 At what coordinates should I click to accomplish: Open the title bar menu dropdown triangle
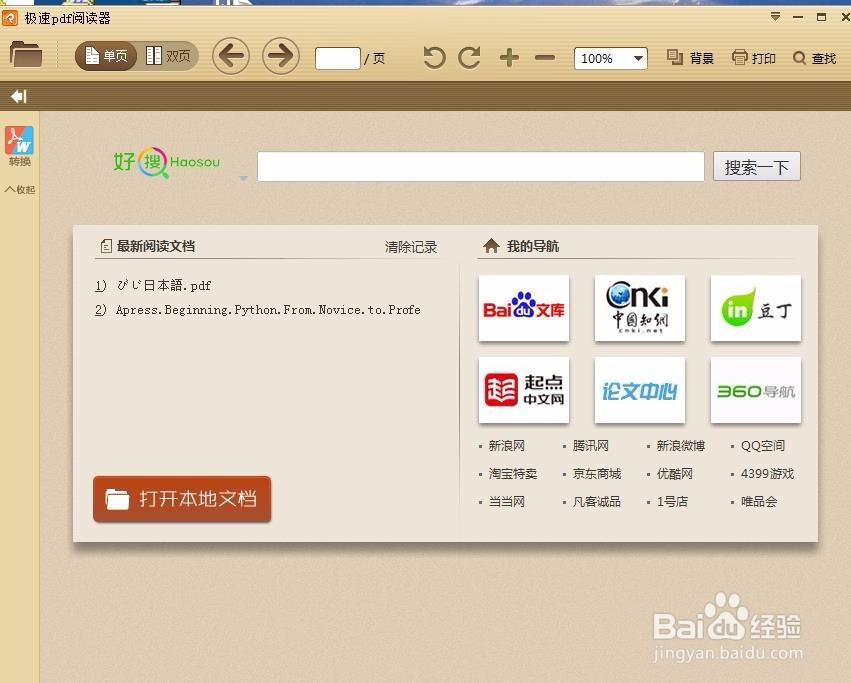tap(776, 17)
